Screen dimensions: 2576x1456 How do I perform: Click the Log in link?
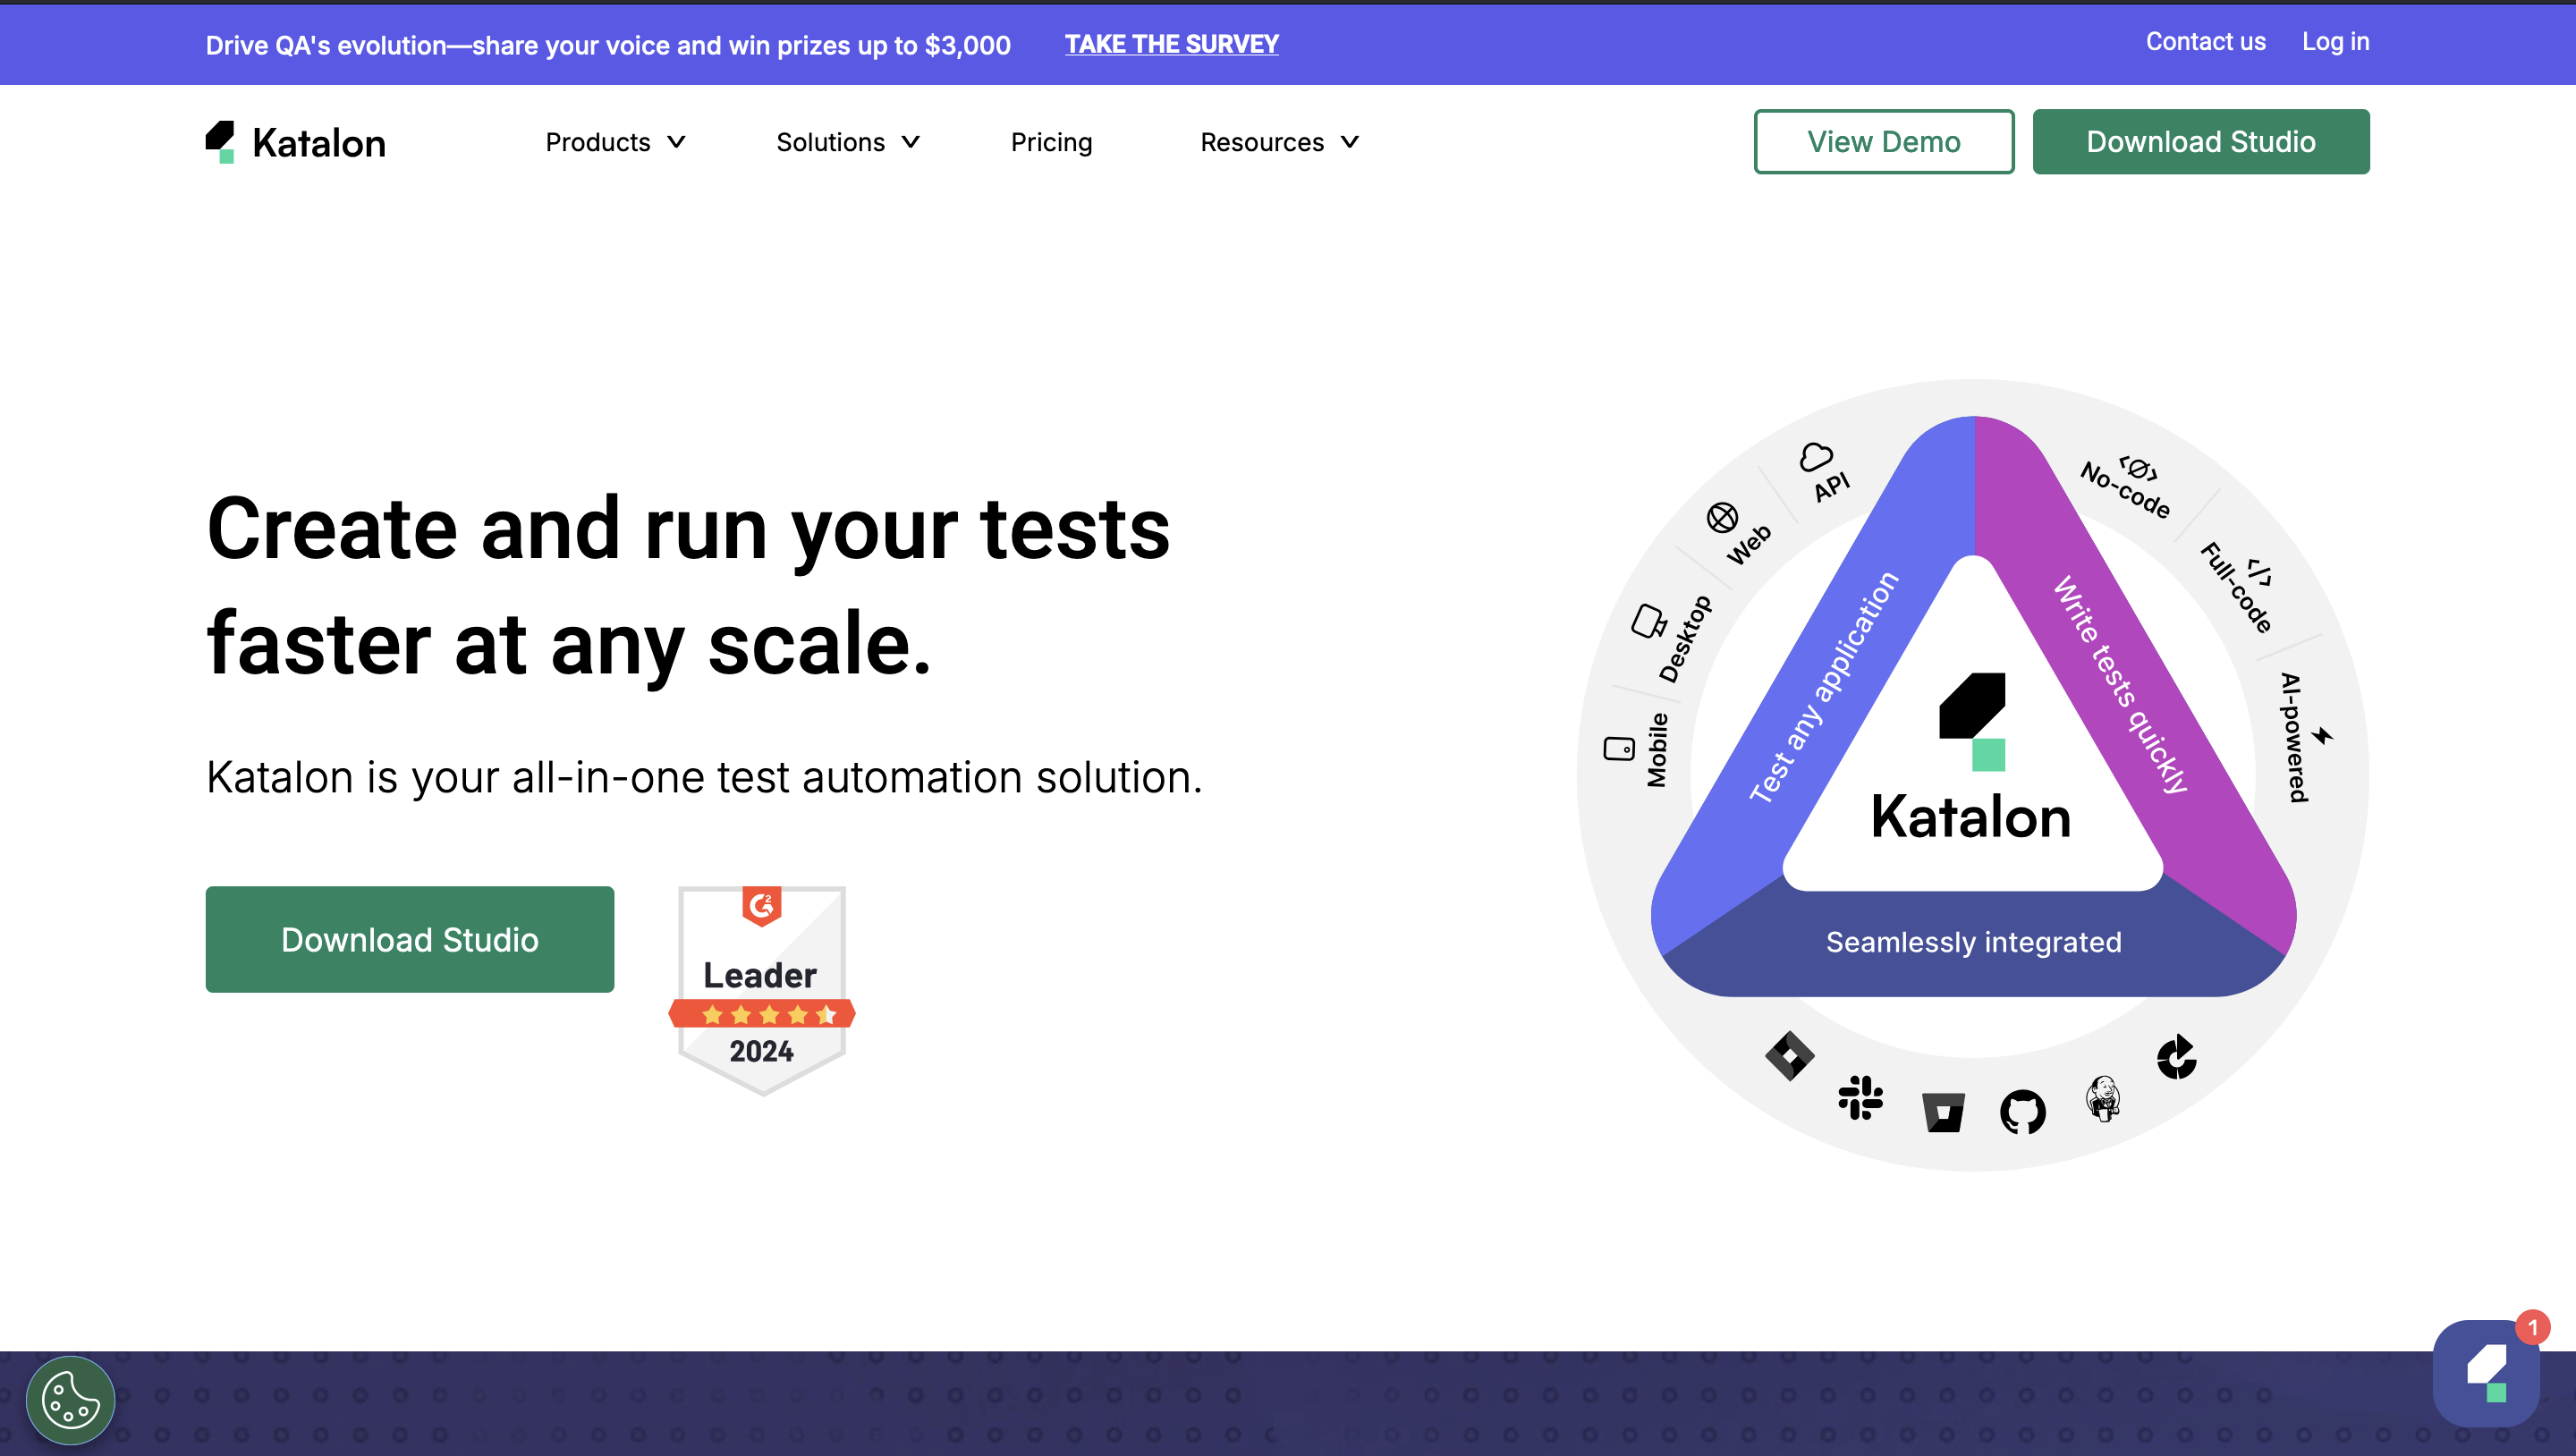pos(2336,41)
